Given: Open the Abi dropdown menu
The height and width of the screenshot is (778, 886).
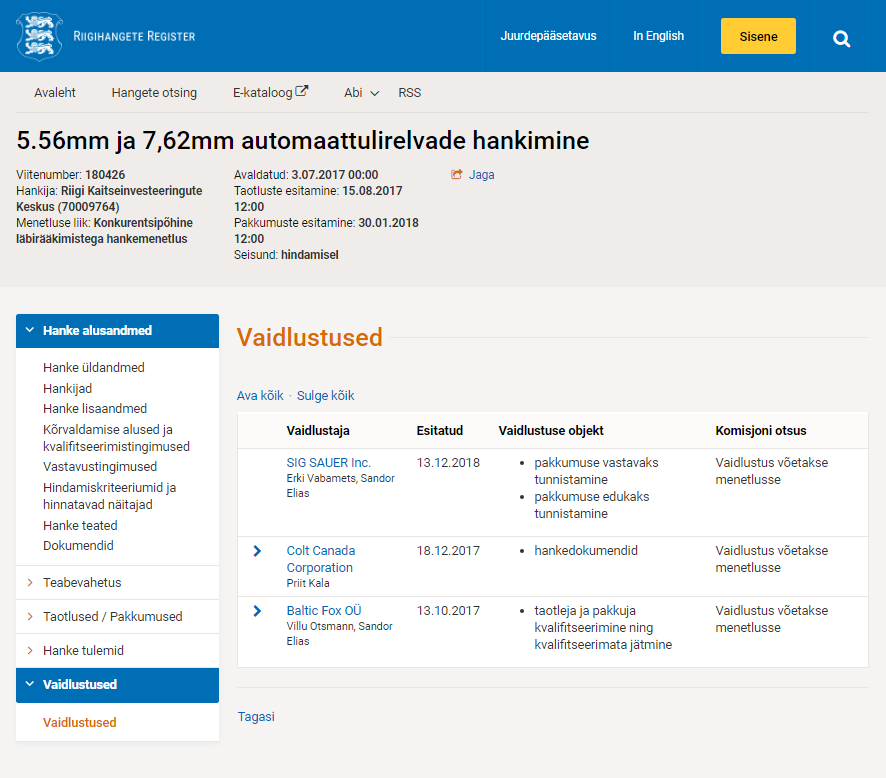Looking at the screenshot, I should point(361,93).
